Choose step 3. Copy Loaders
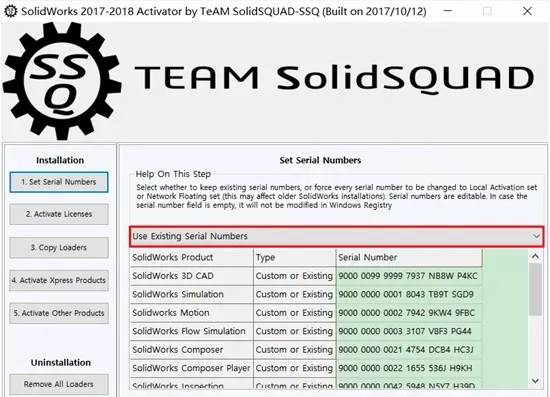The height and width of the screenshot is (397, 550). (59, 248)
